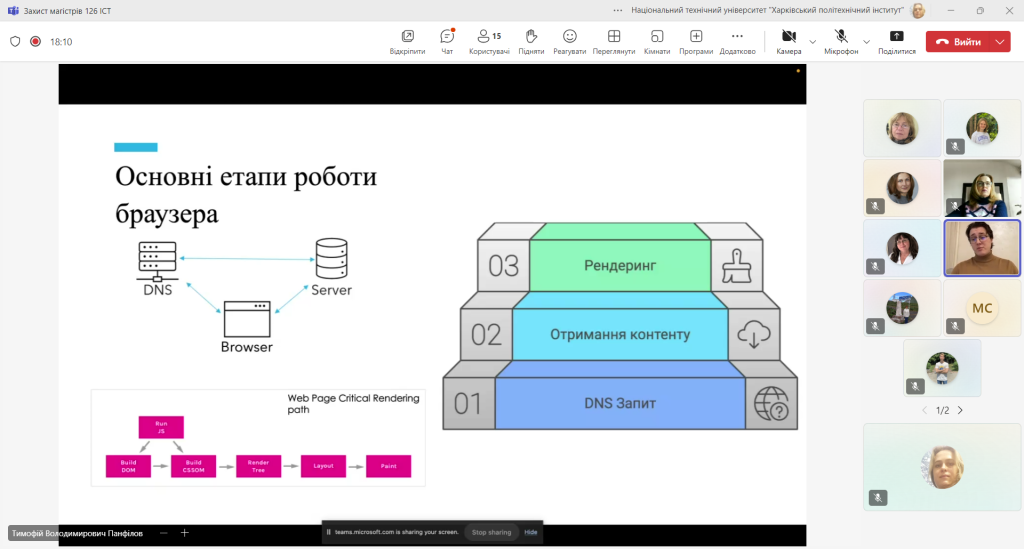Pop out the view with Відкріпити
Screen dimensions: 1024x549
(x=408, y=41)
